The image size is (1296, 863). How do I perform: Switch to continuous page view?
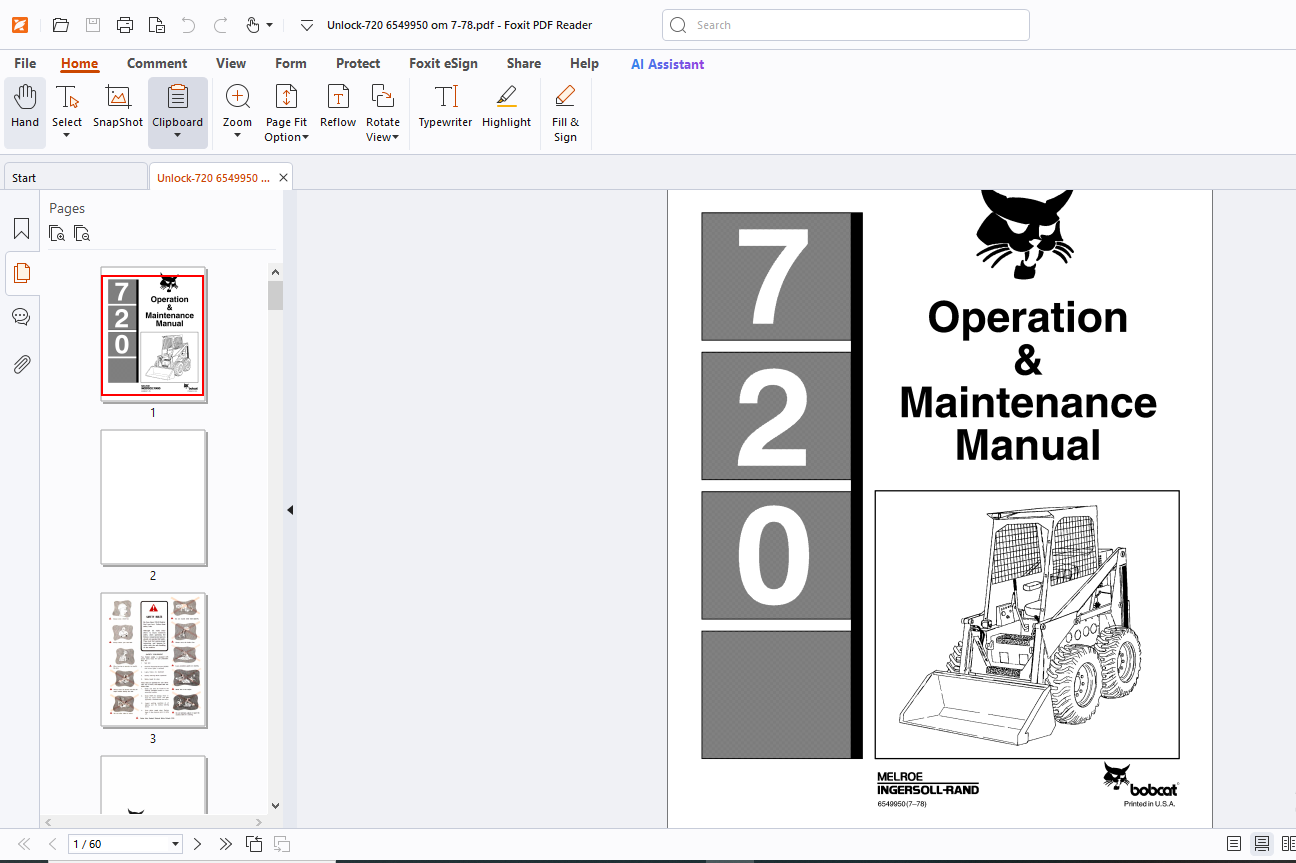tap(1262, 844)
